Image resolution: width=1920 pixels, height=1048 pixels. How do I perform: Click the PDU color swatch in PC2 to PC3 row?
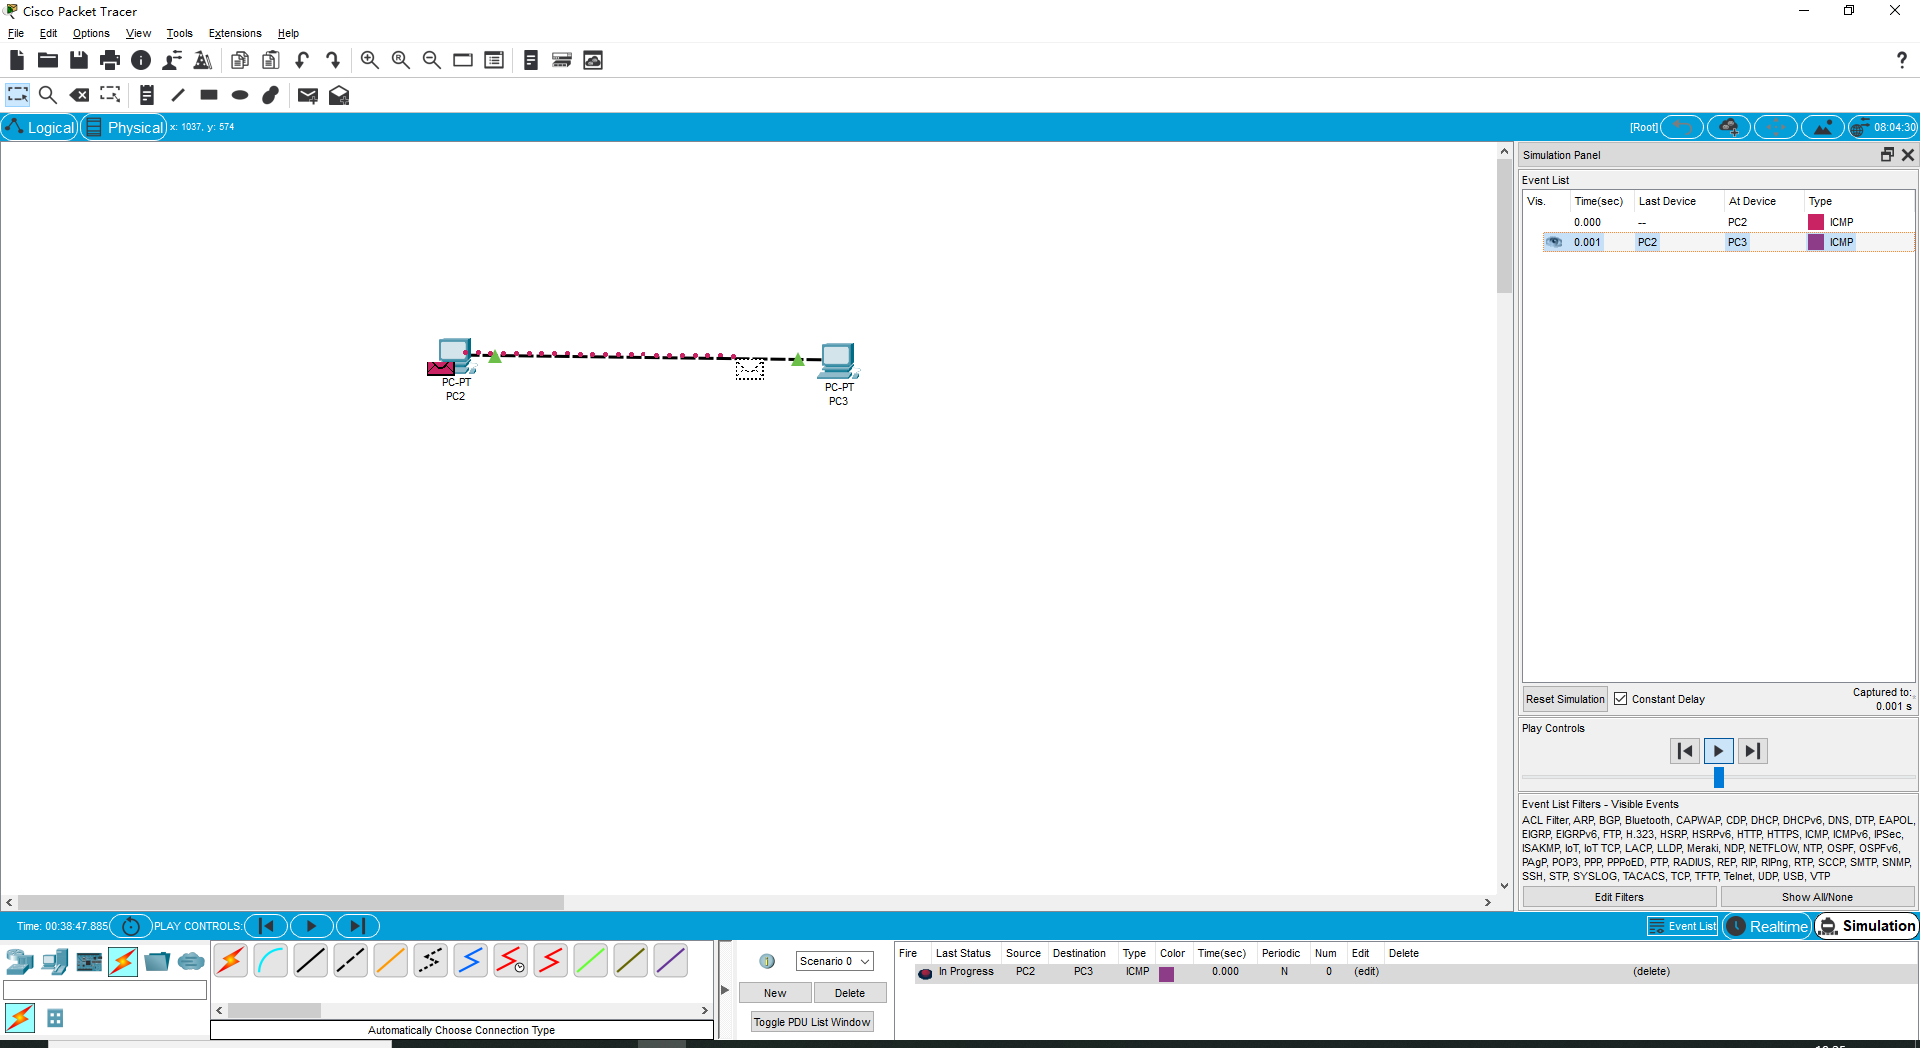pyautogui.click(x=1166, y=974)
